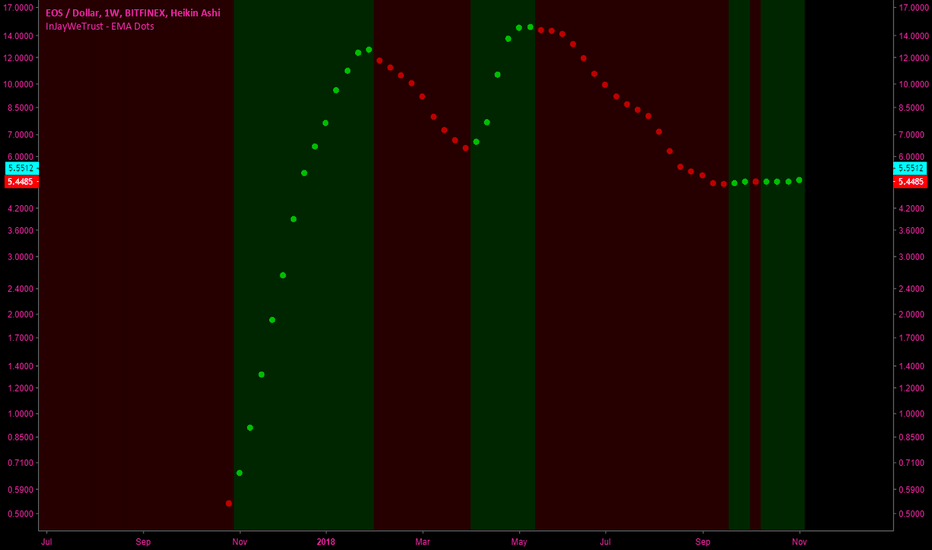Click 0.7100 on the left price axis

click(20, 463)
